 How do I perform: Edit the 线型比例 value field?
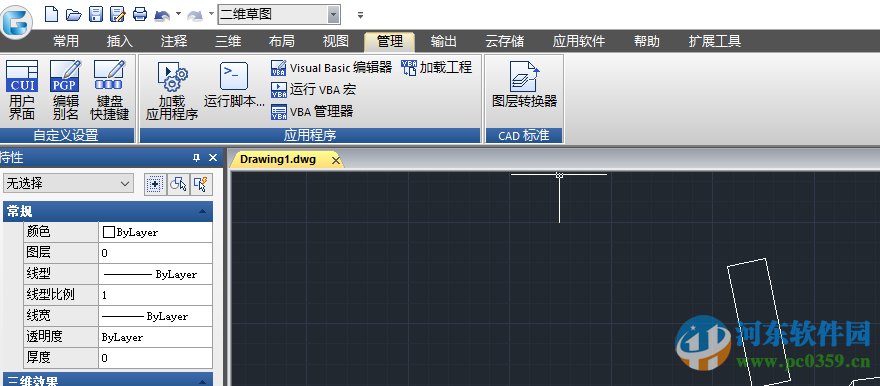[x=155, y=295]
